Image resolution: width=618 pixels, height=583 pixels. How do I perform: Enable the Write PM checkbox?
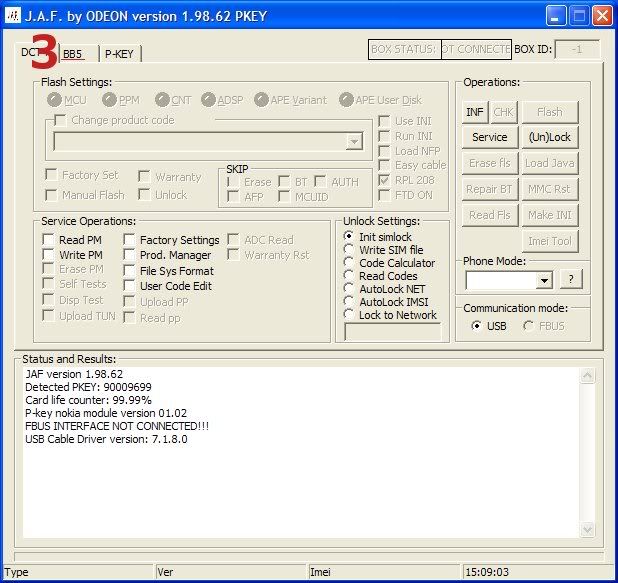click(x=48, y=255)
